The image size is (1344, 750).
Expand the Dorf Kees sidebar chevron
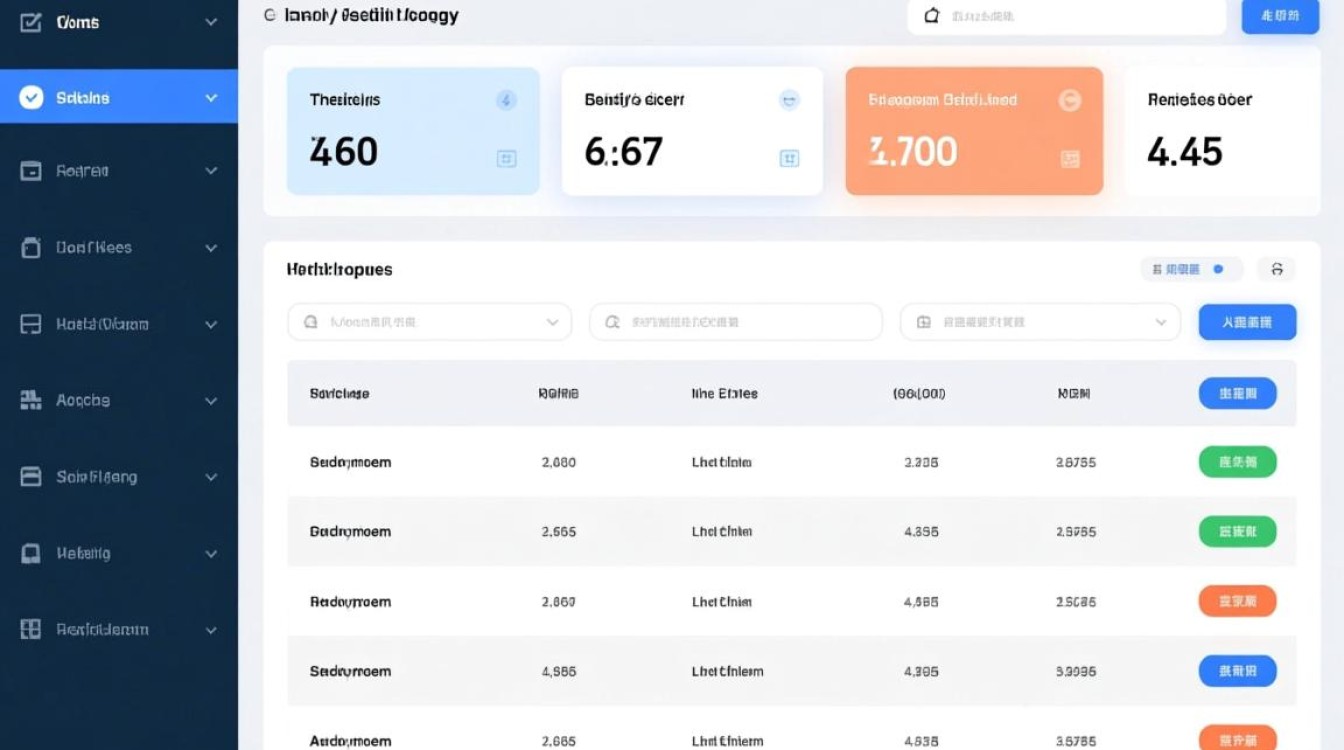coord(211,248)
